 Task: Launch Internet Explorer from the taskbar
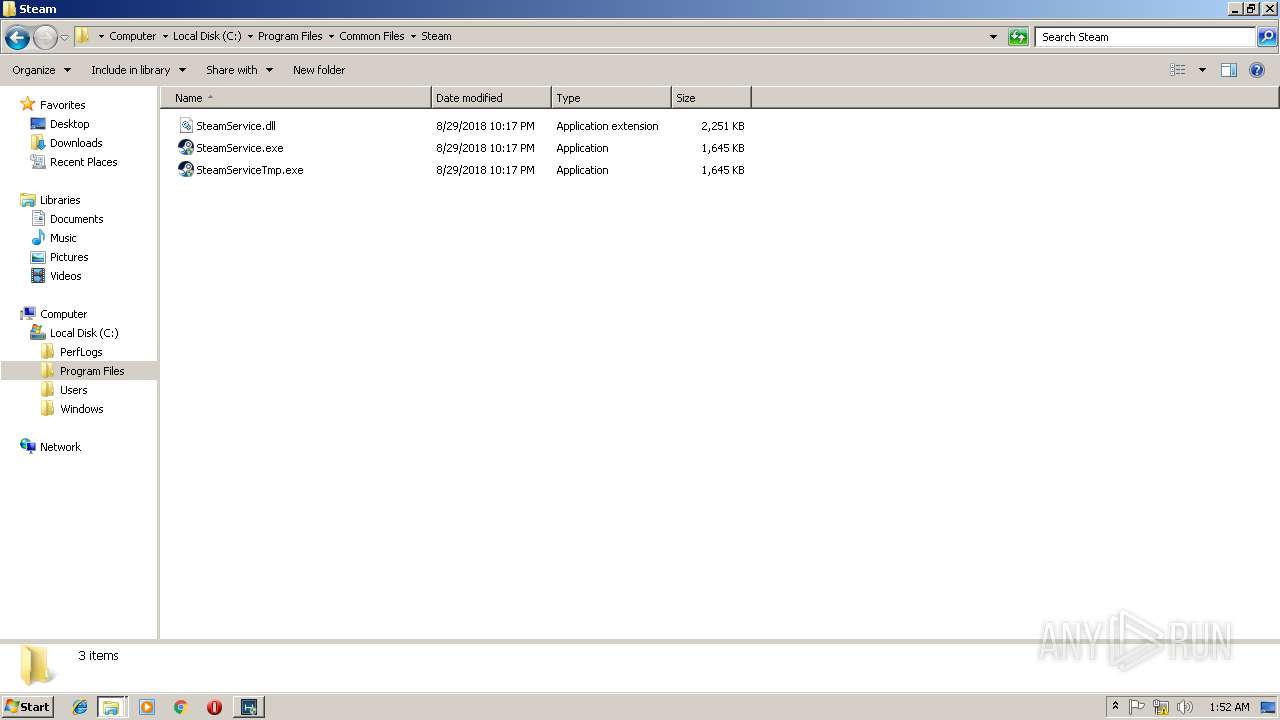click(80, 707)
